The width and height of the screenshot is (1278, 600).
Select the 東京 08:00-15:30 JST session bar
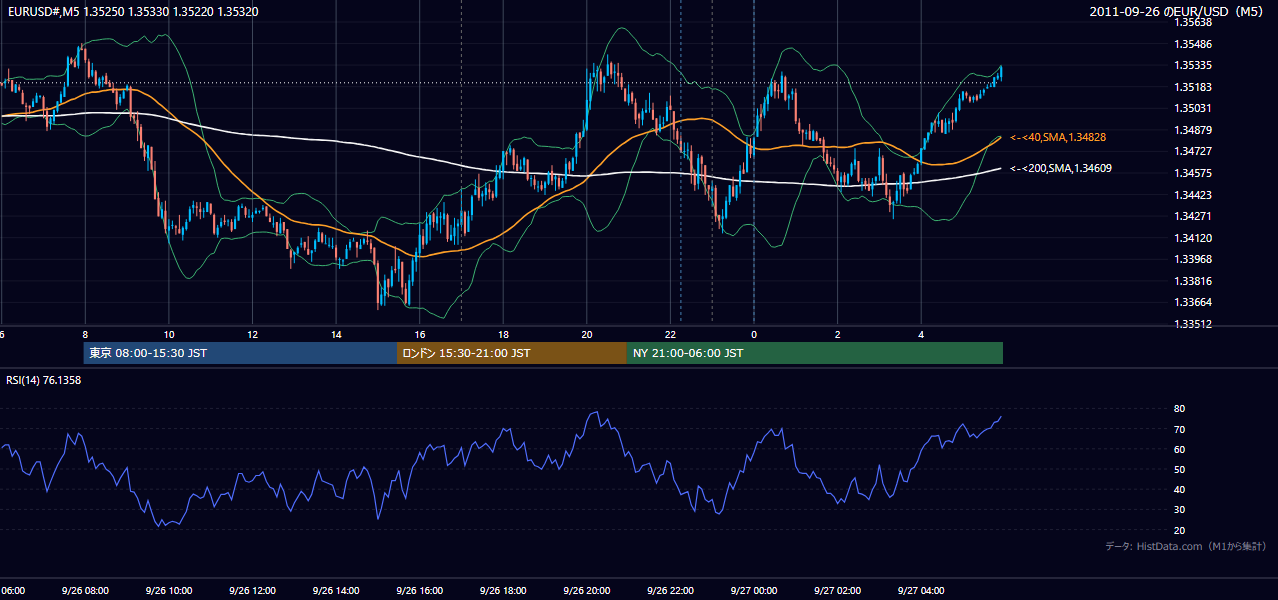pos(241,353)
